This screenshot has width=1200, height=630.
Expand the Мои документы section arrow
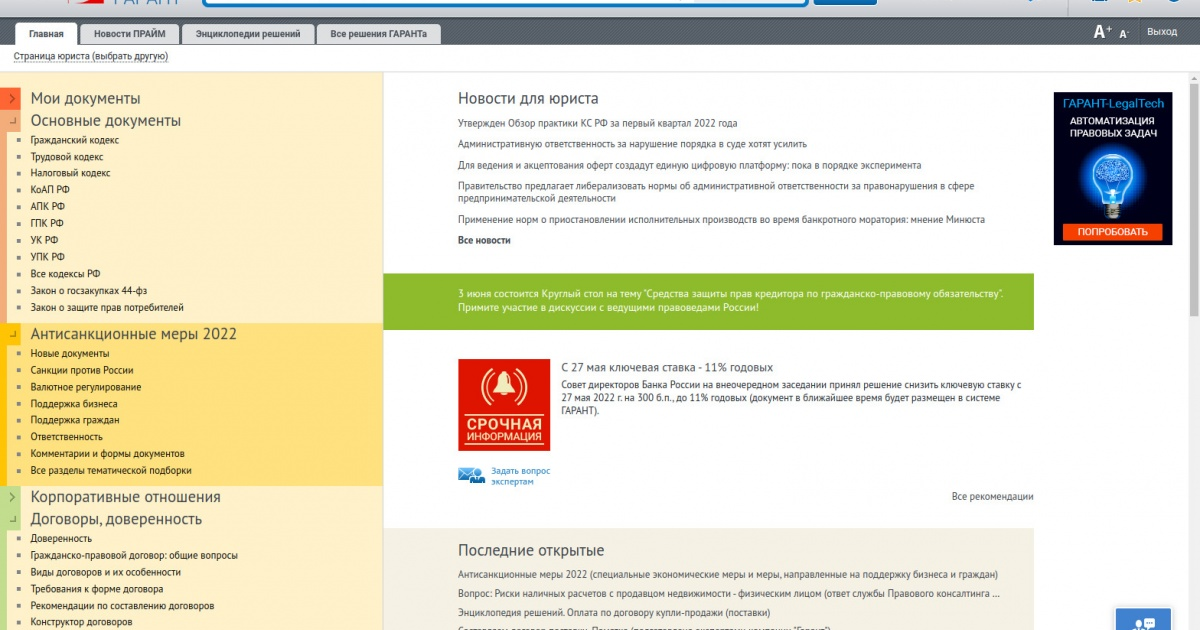coord(10,98)
